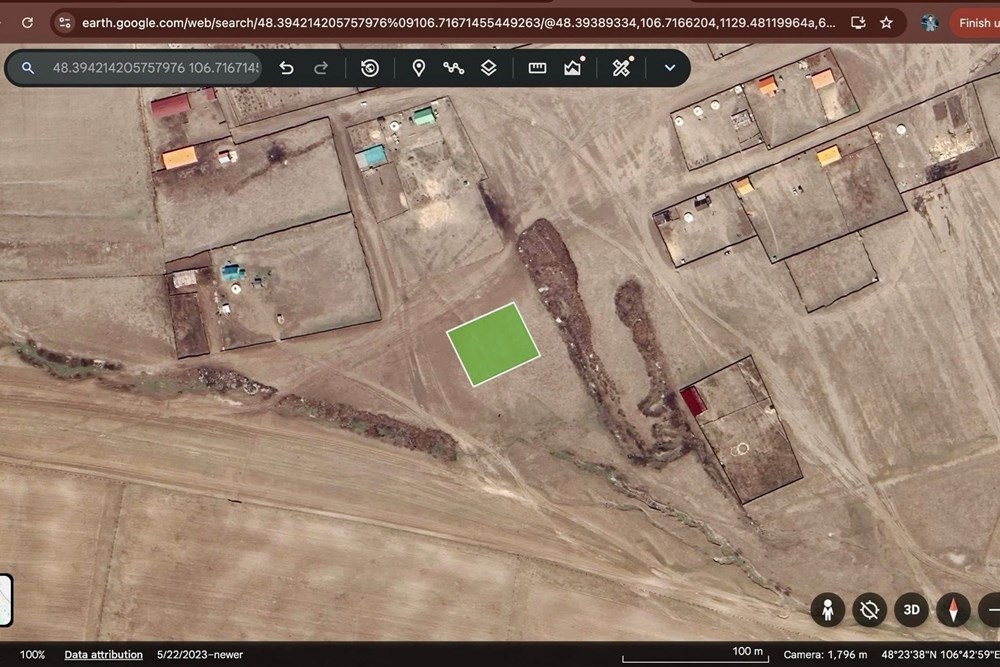Select the green polygon on map

point(493,344)
